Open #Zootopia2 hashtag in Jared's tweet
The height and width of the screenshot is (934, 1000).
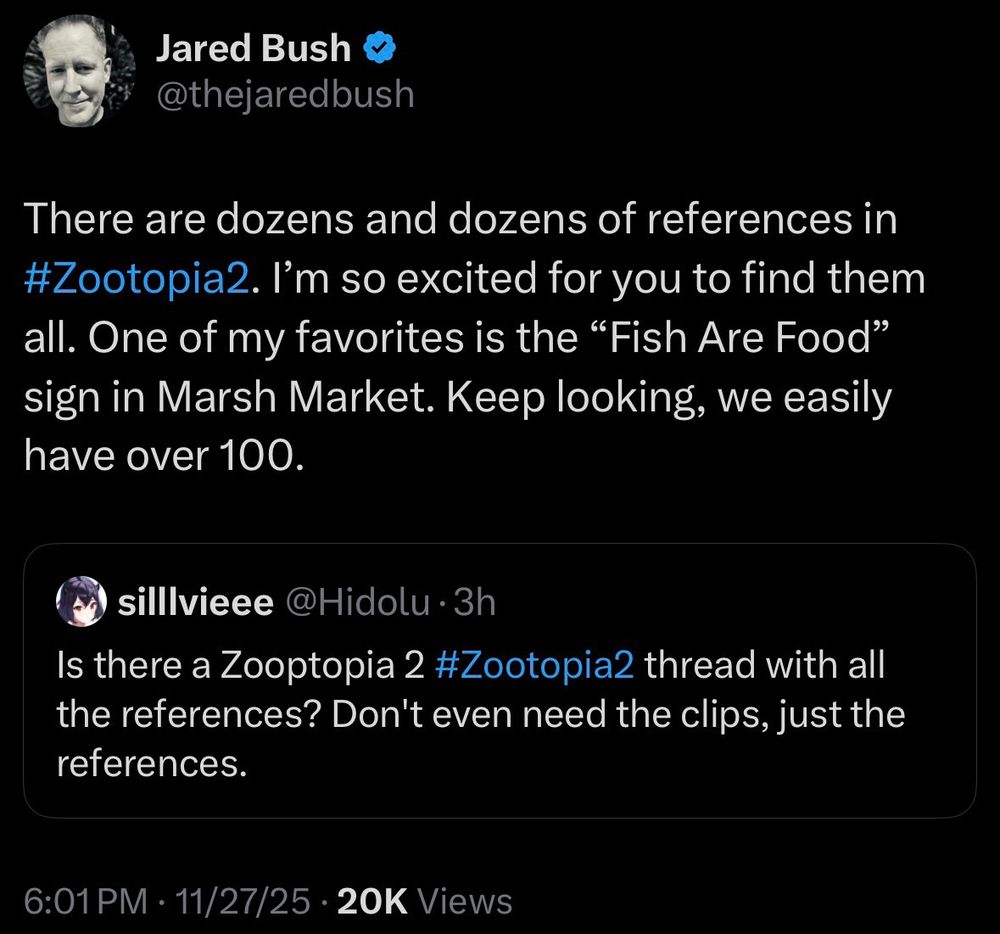[x=133, y=279]
